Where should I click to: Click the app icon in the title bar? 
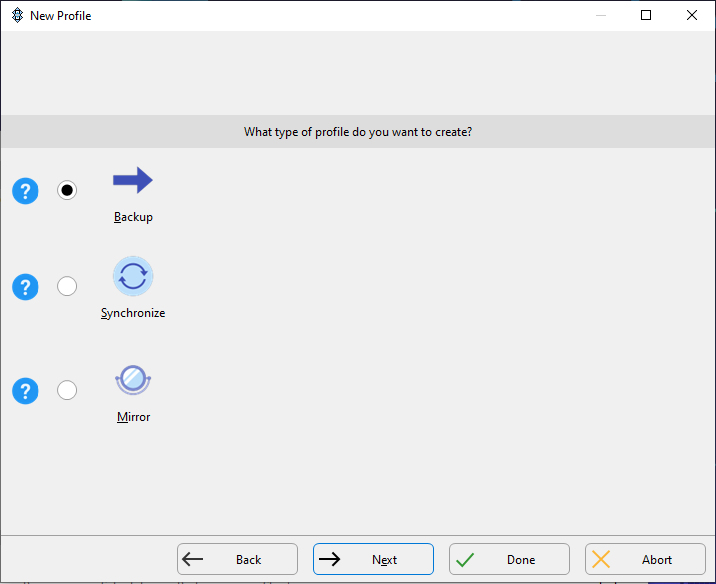pyautogui.click(x=17, y=16)
